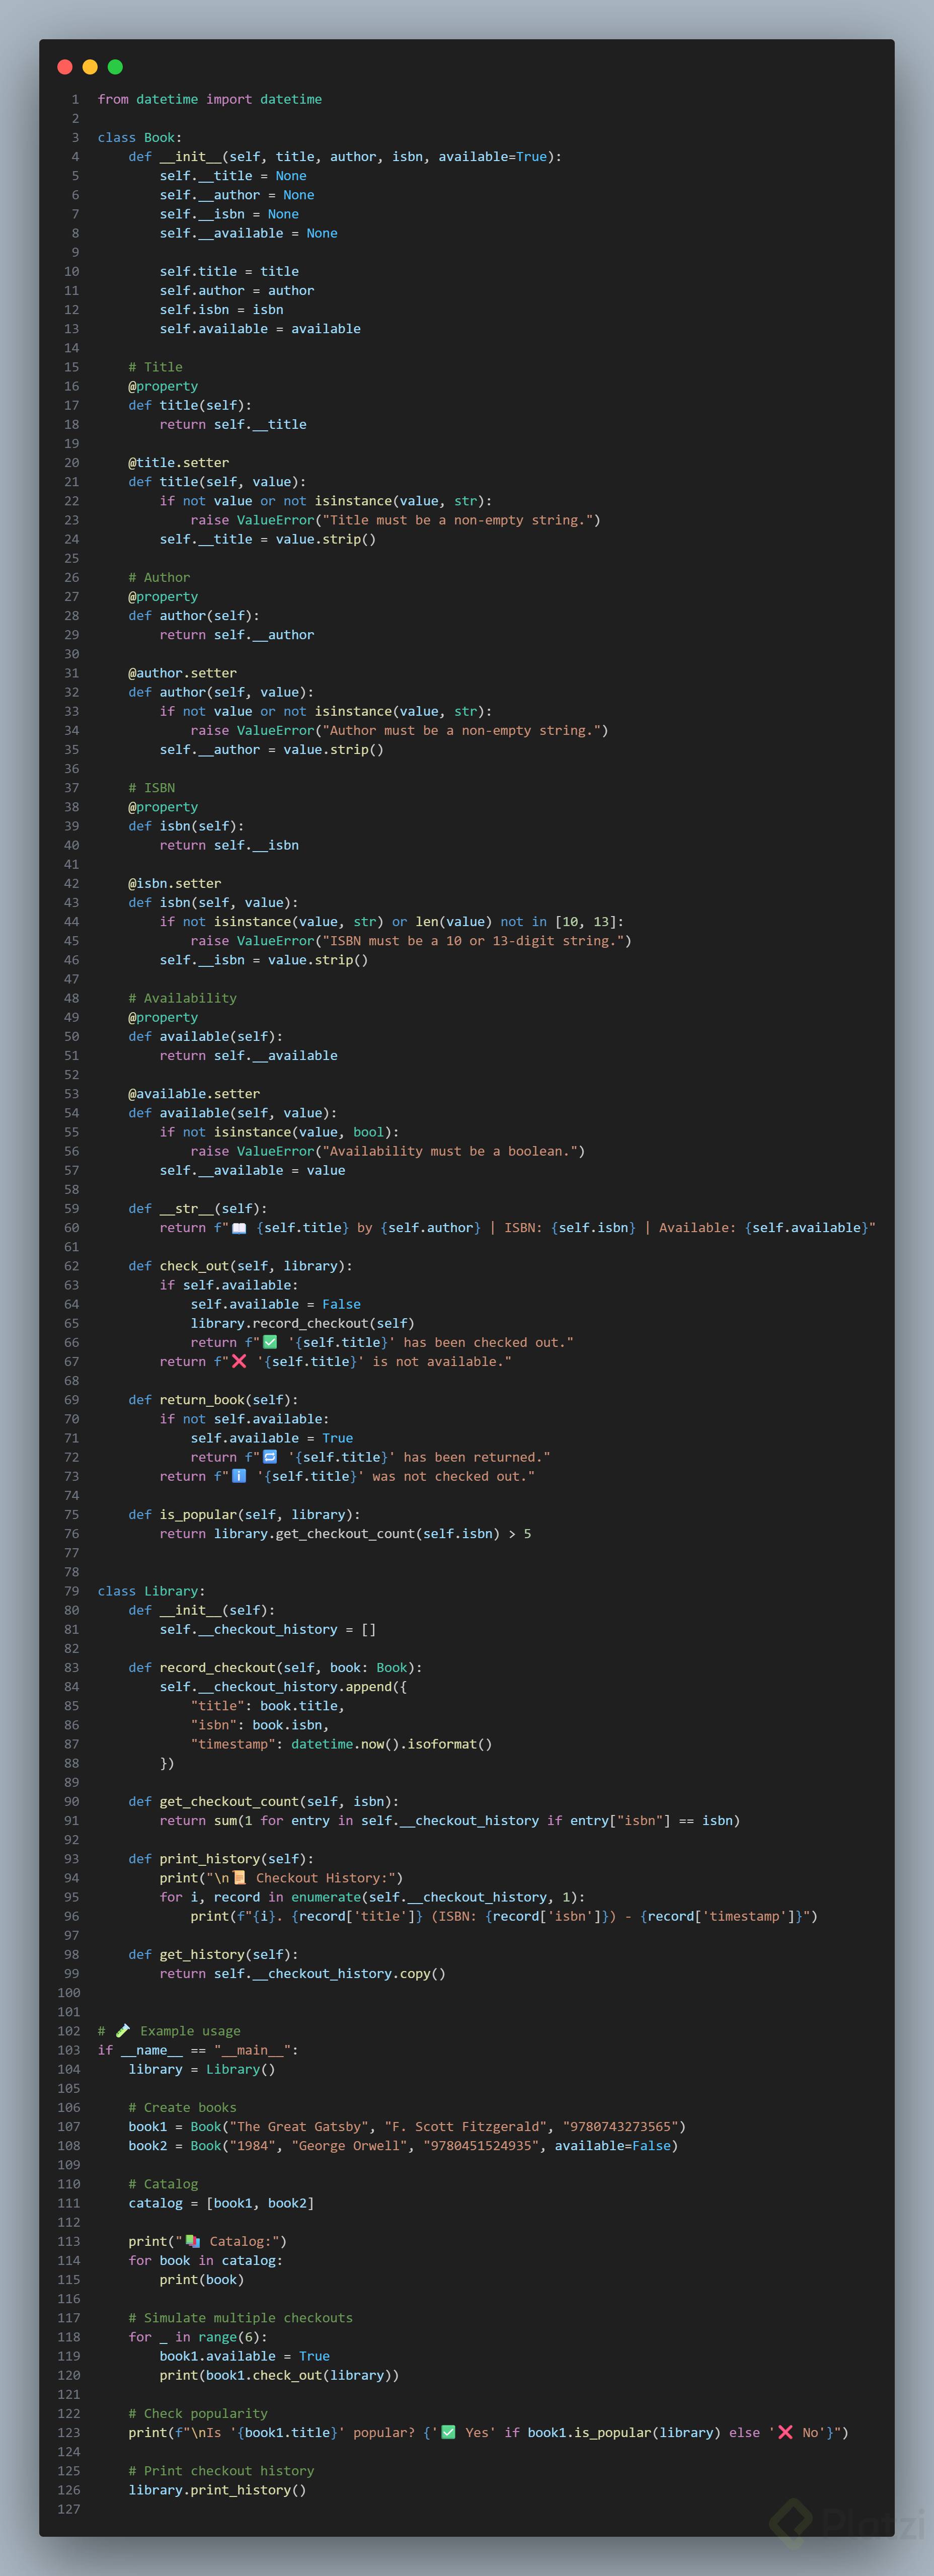This screenshot has width=934, height=2576.
Task: Click the '# Print checkout history' comment
Action: (x=221, y=2471)
